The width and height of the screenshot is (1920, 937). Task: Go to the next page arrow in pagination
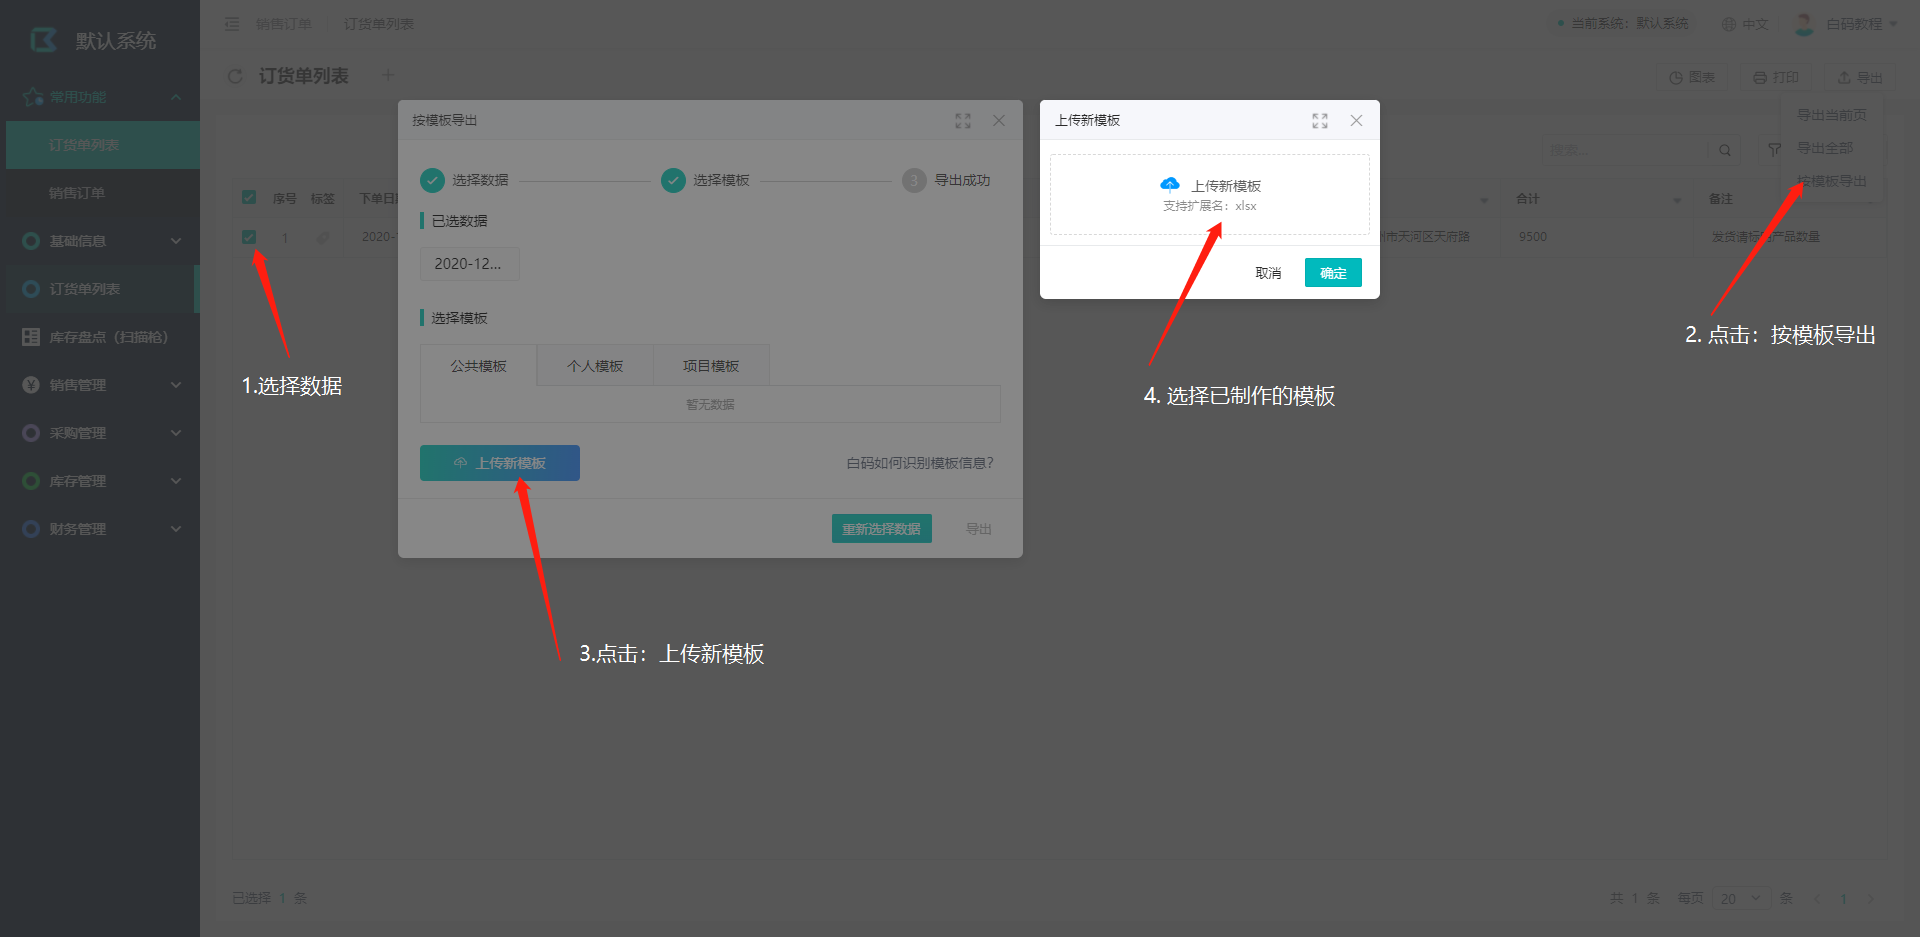point(1870,898)
